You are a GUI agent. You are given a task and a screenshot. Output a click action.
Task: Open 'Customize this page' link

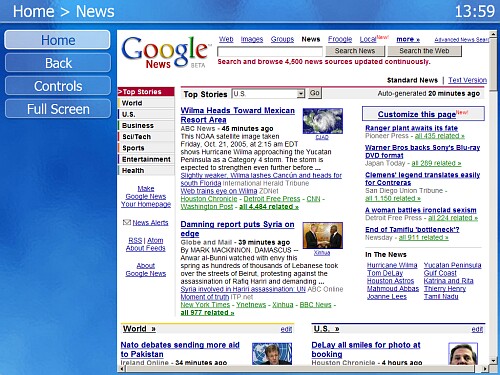click(417, 114)
